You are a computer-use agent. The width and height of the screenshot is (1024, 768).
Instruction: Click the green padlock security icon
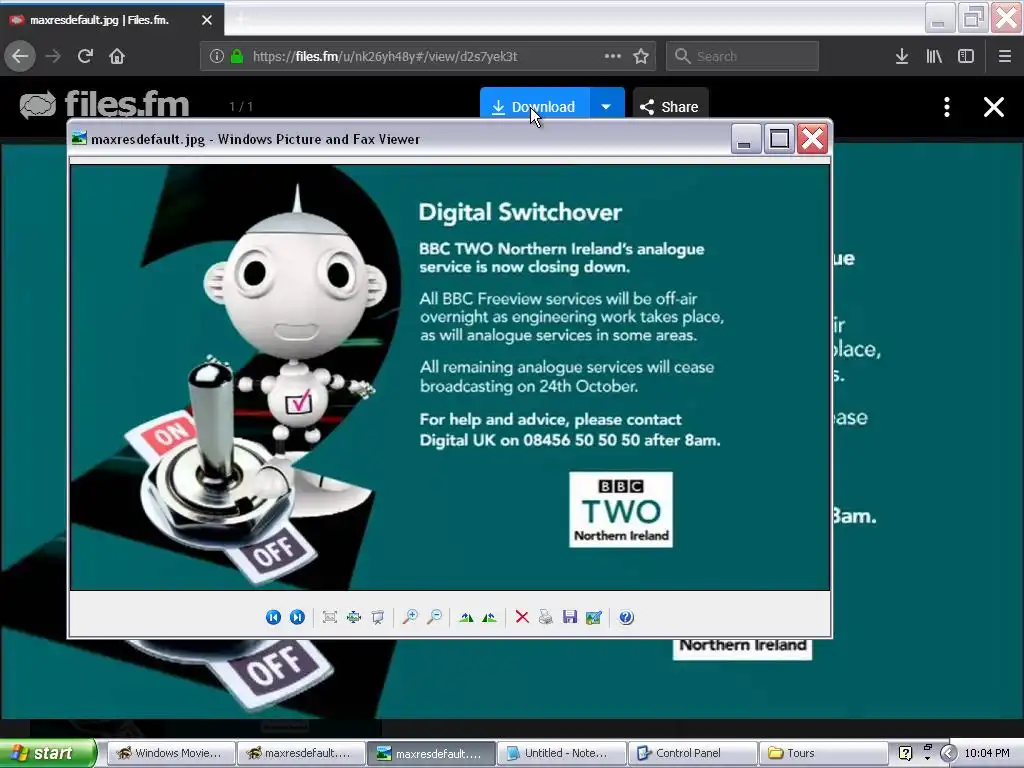237,56
